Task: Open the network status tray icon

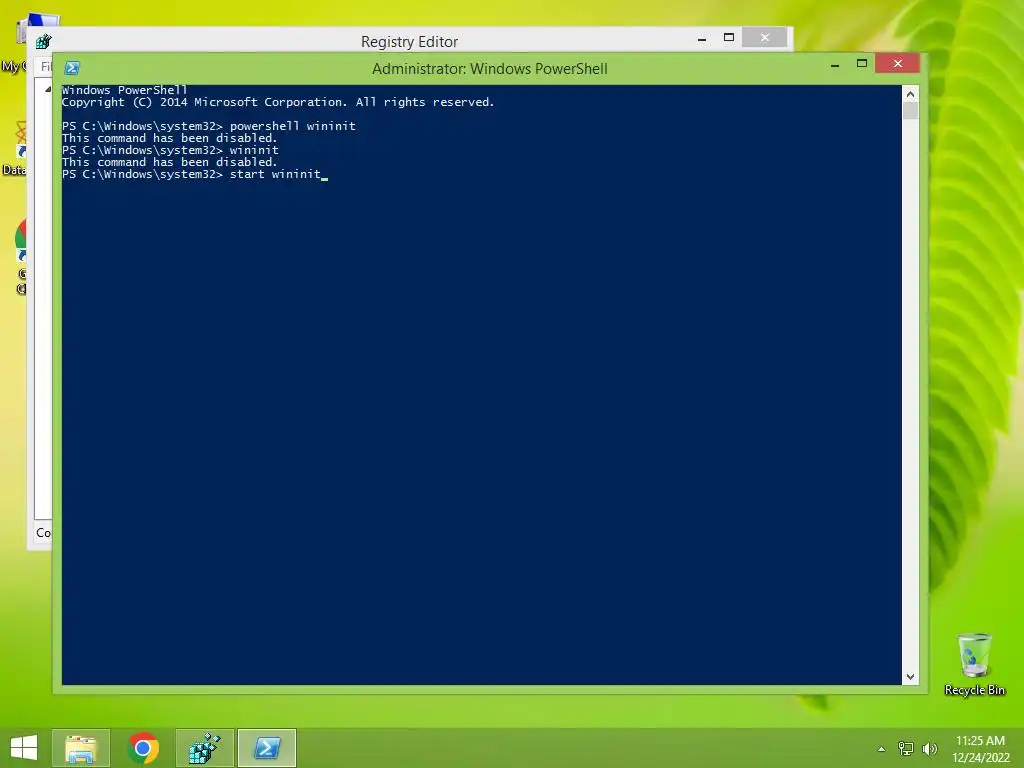Action: tap(906, 748)
